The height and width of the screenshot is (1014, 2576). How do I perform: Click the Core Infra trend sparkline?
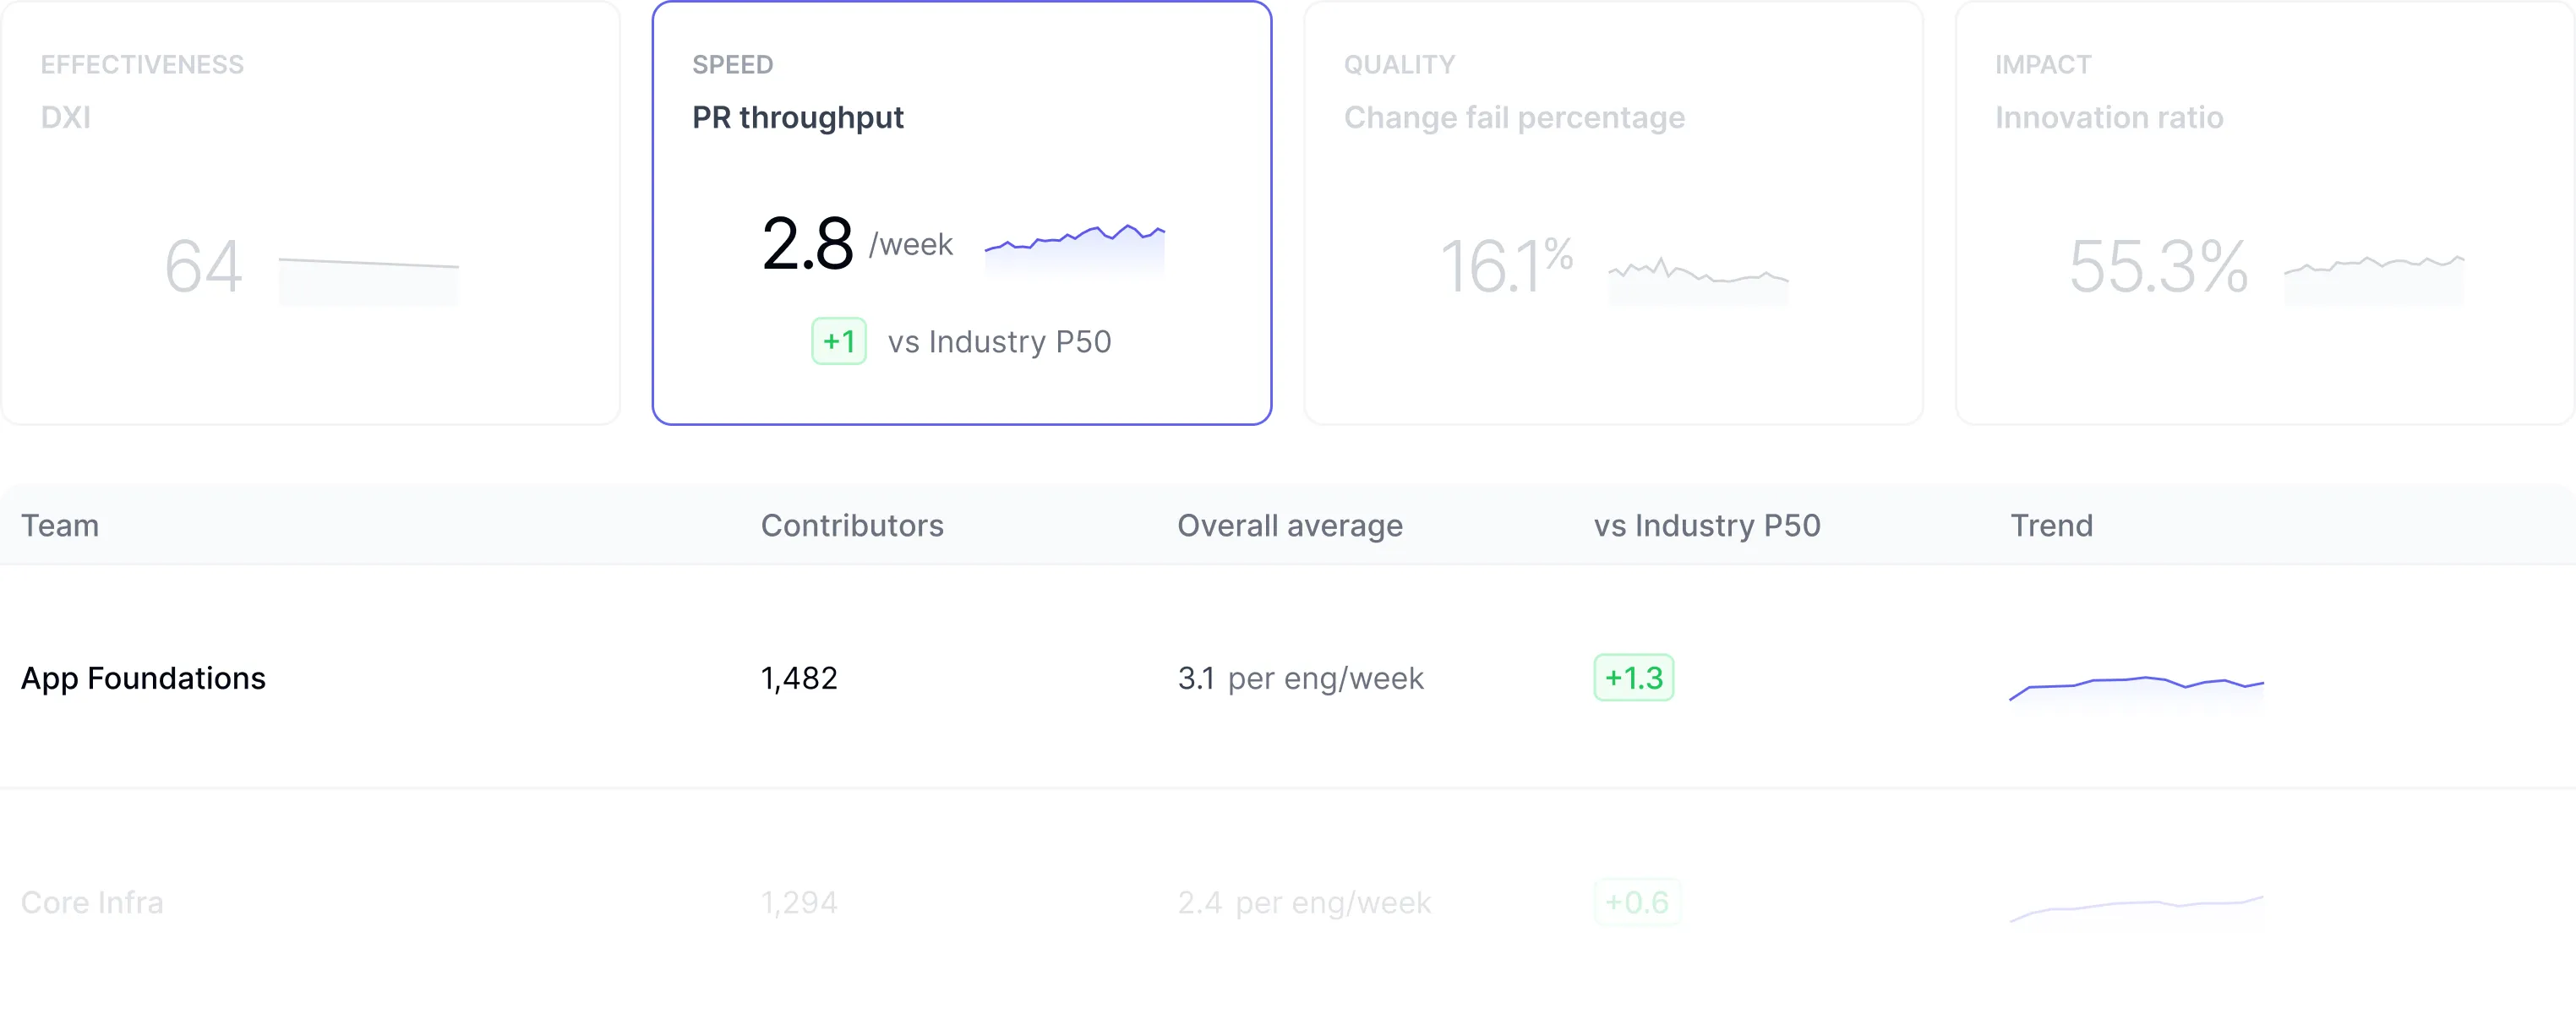point(2137,910)
